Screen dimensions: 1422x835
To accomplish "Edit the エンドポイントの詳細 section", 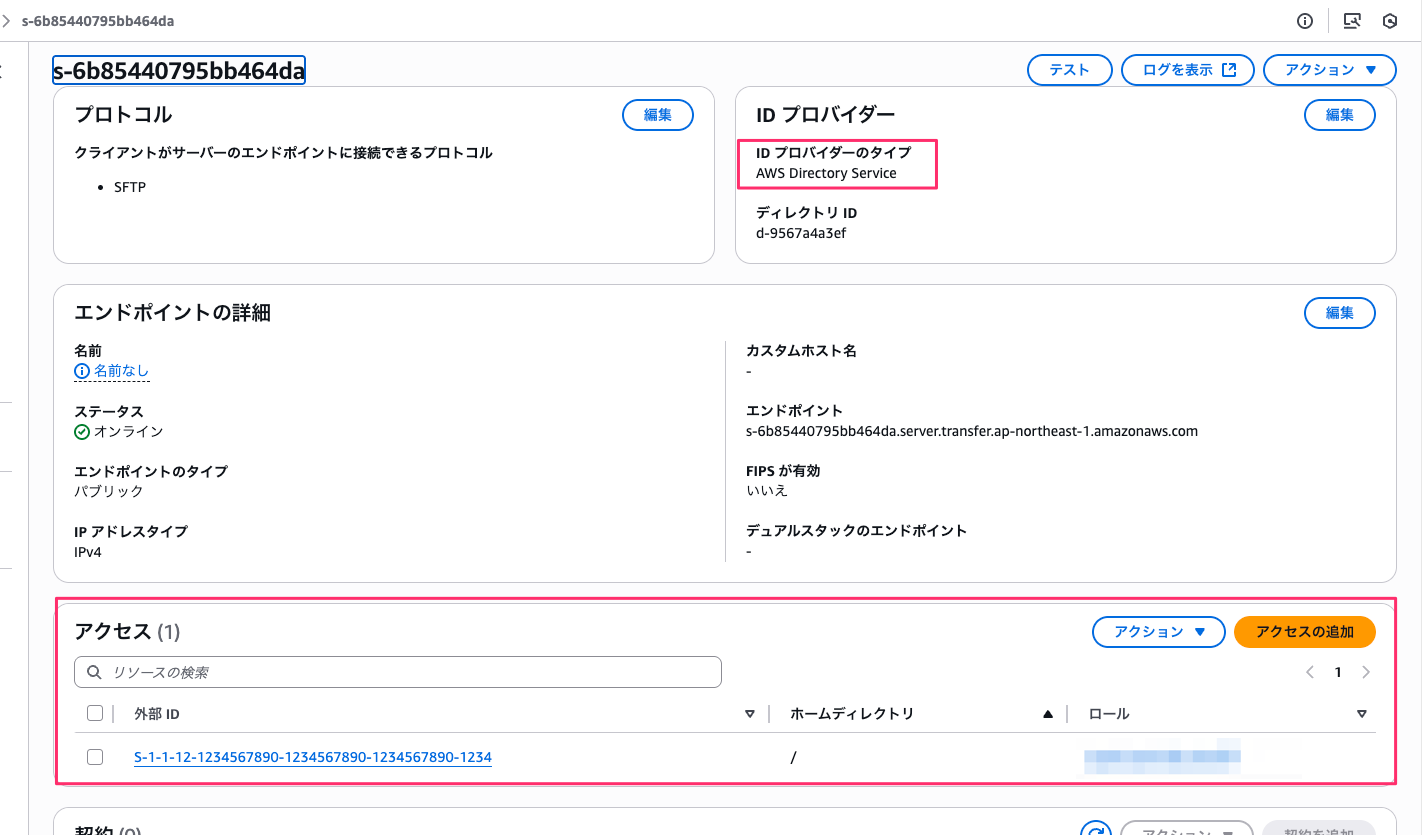I will click(1339, 313).
